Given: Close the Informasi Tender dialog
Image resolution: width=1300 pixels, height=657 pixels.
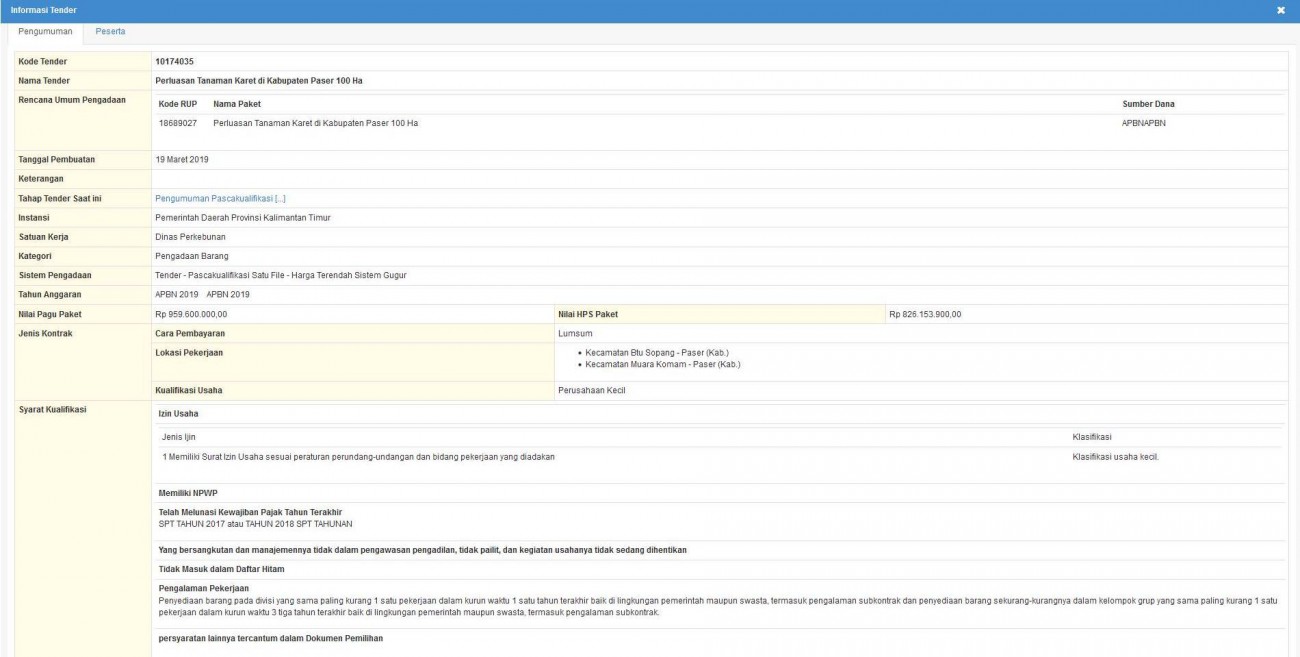Looking at the screenshot, I should pyautogui.click(x=1281, y=10).
